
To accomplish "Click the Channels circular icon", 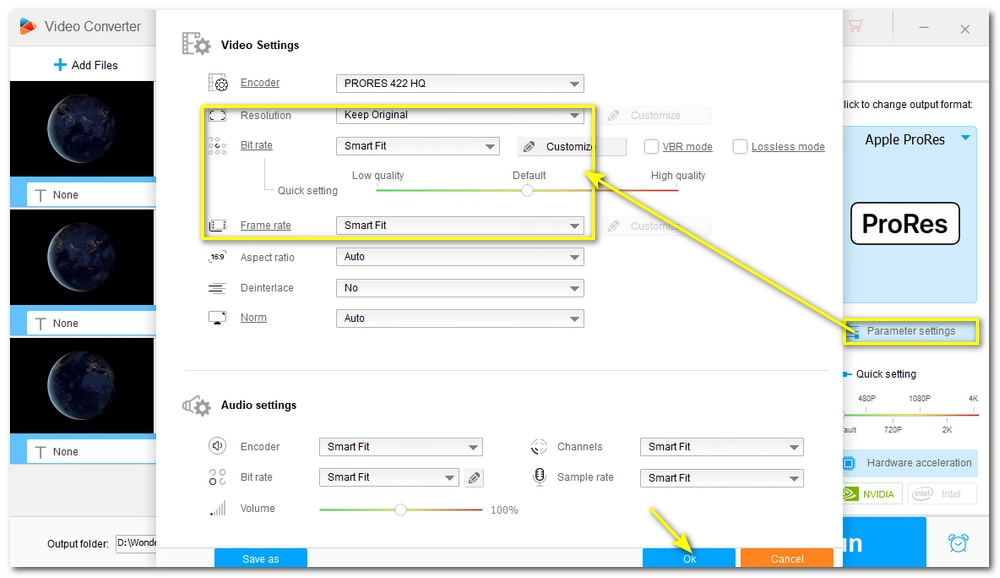I will tap(539, 447).
